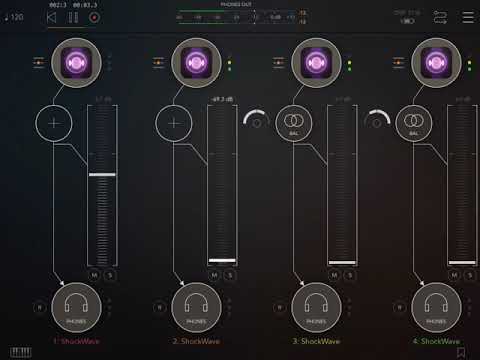Open ShockWave source node on channel 3

316,63
